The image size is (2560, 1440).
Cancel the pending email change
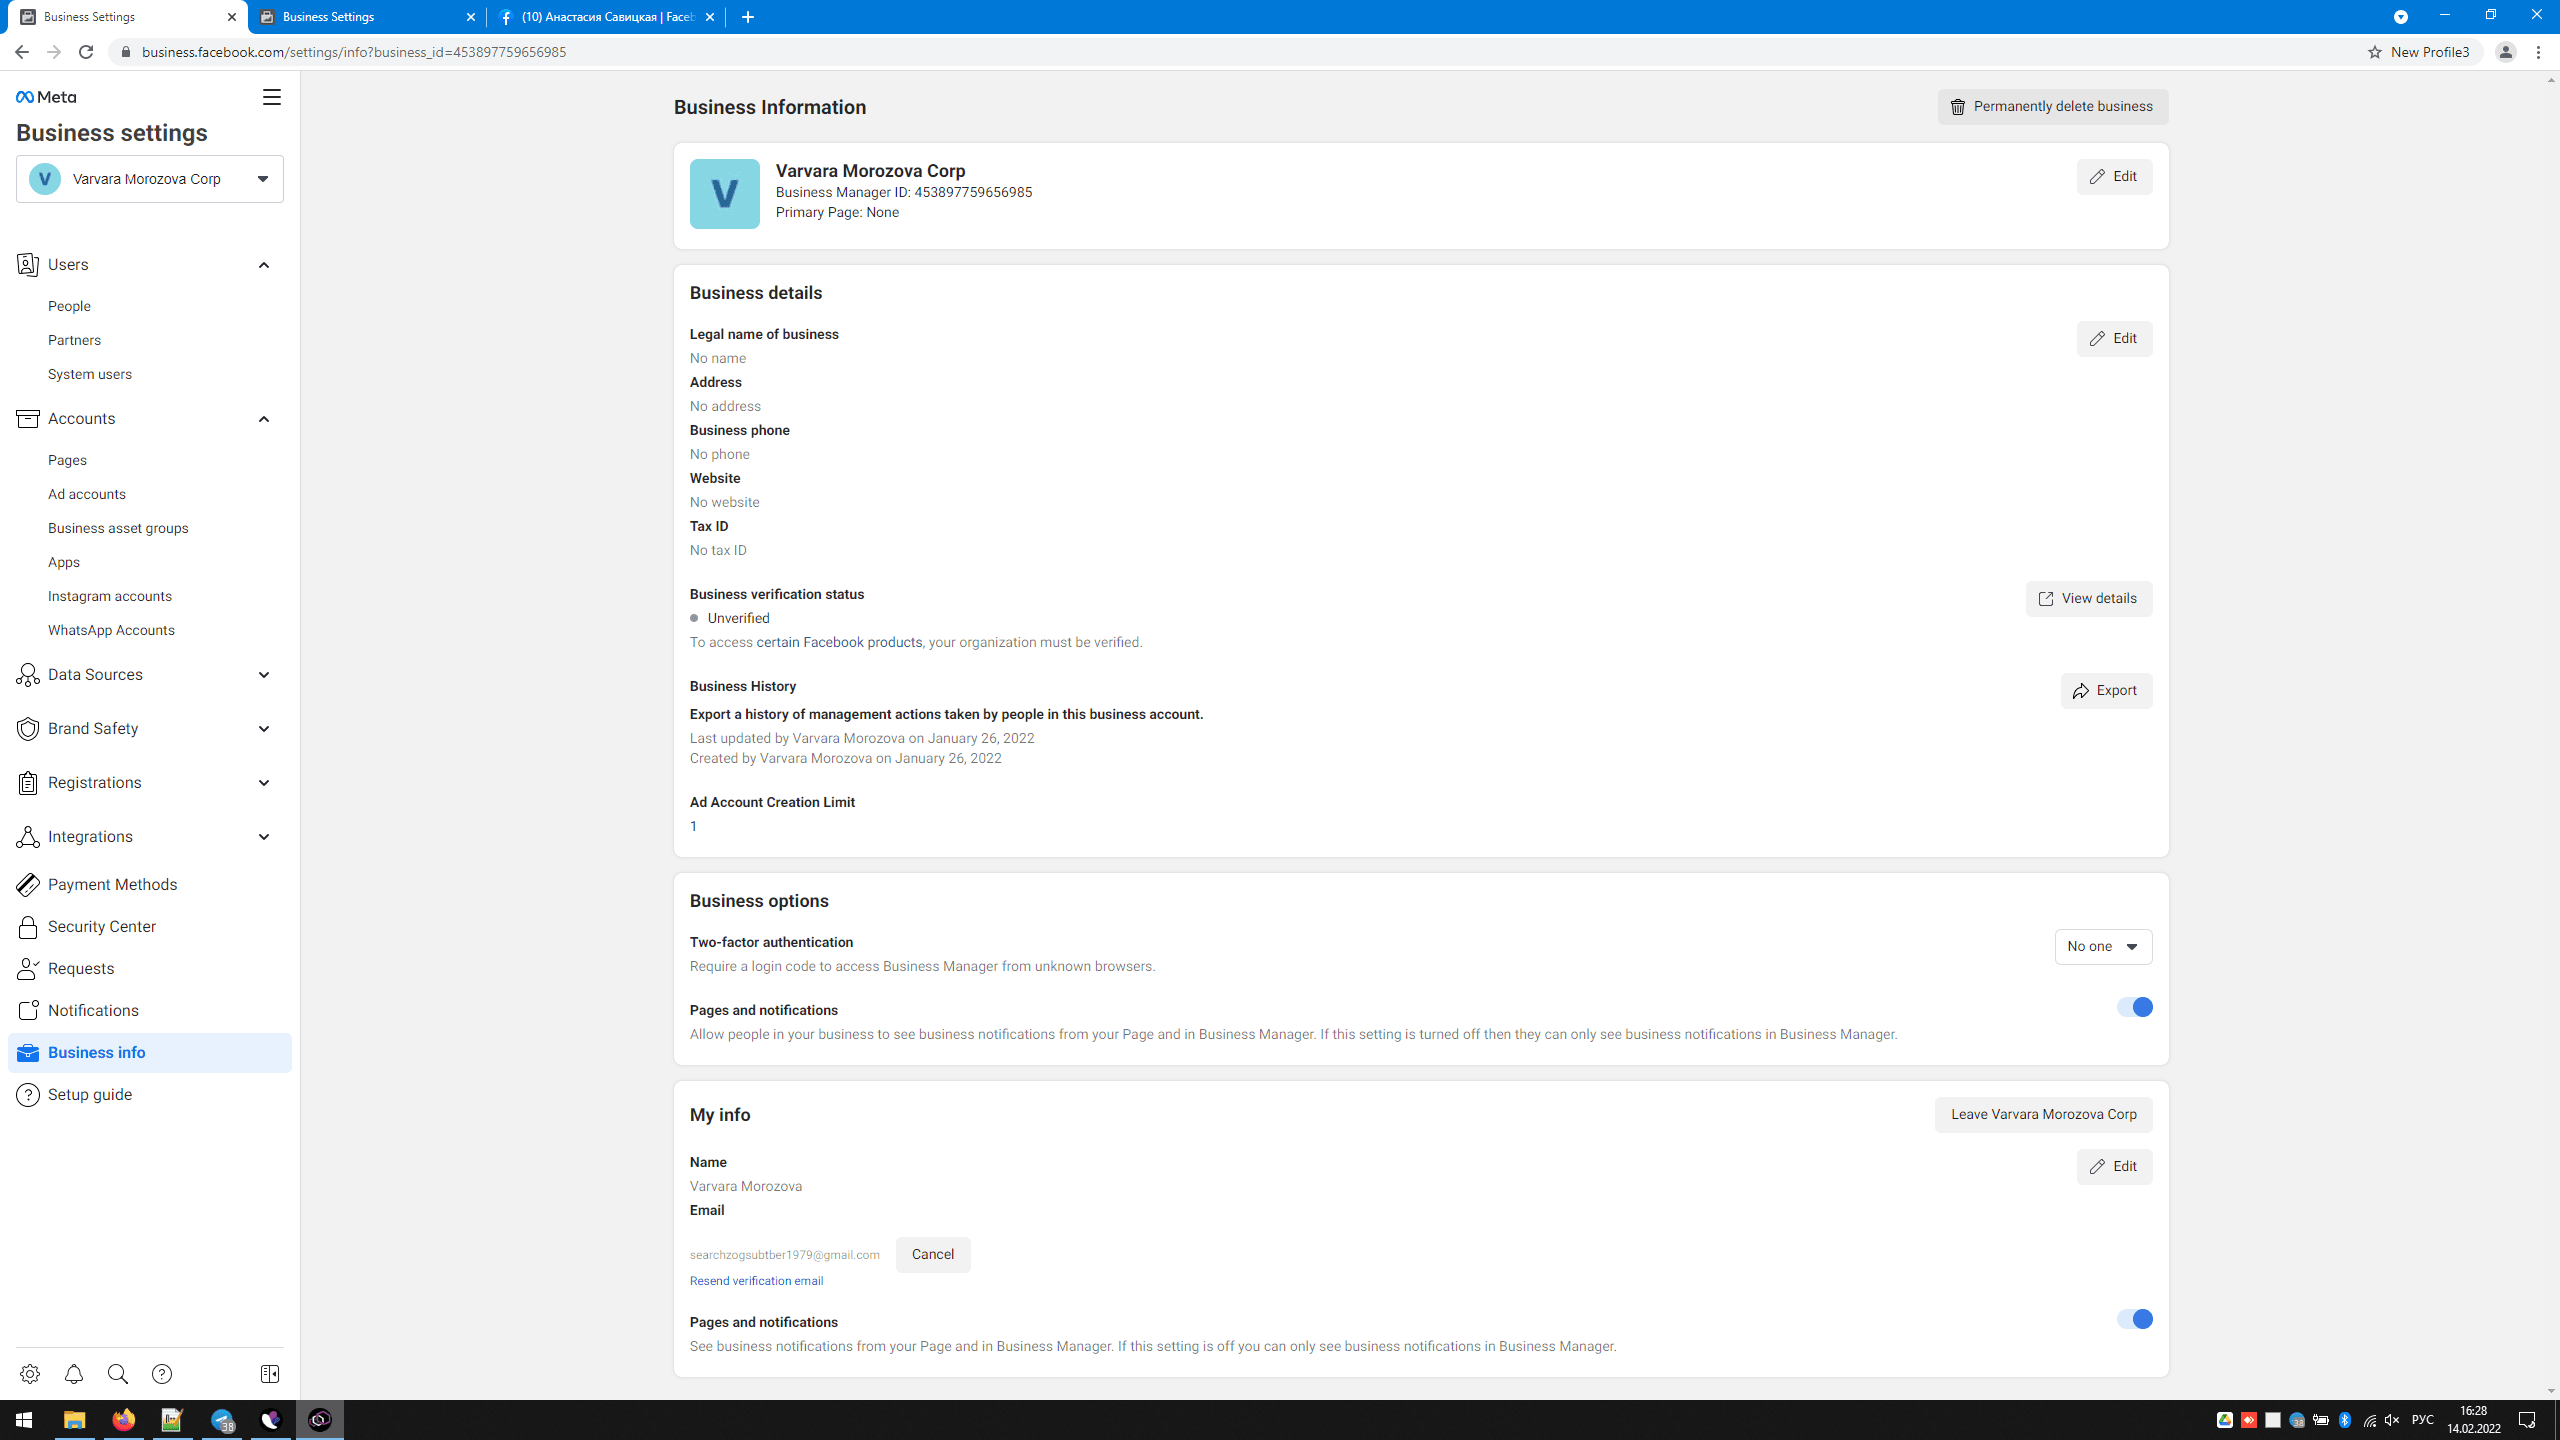(933, 1255)
